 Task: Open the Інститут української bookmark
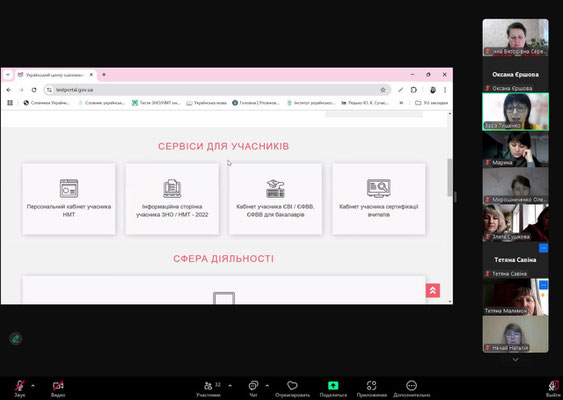pyautogui.click(x=311, y=103)
